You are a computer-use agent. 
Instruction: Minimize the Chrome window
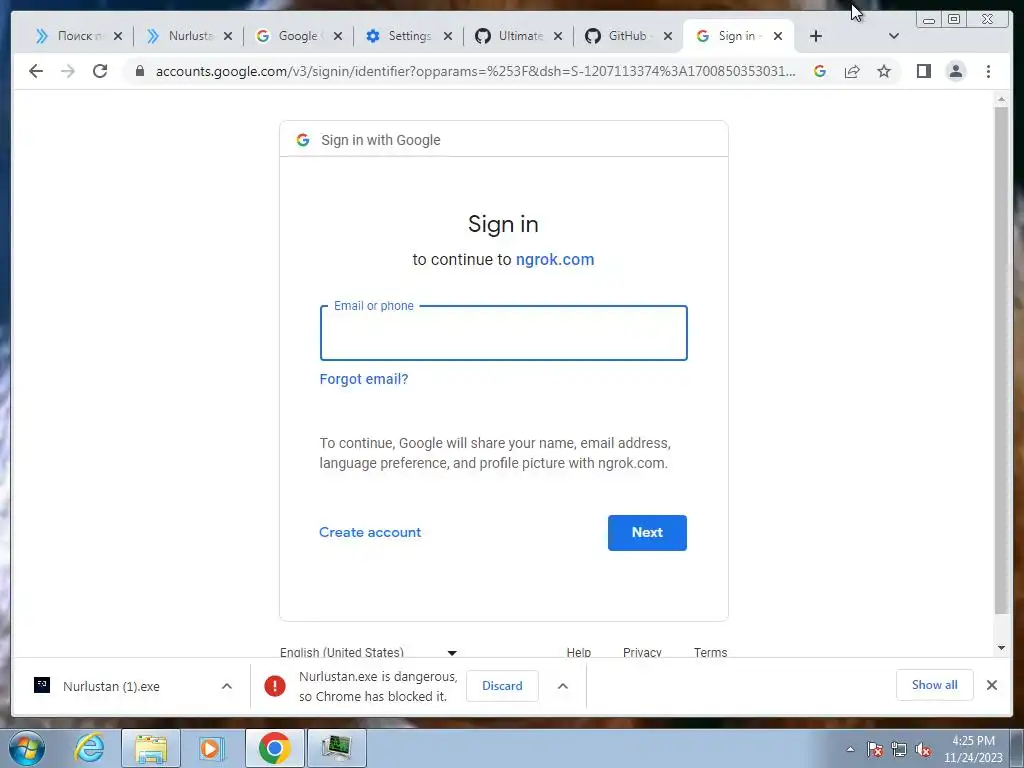point(929,20)
